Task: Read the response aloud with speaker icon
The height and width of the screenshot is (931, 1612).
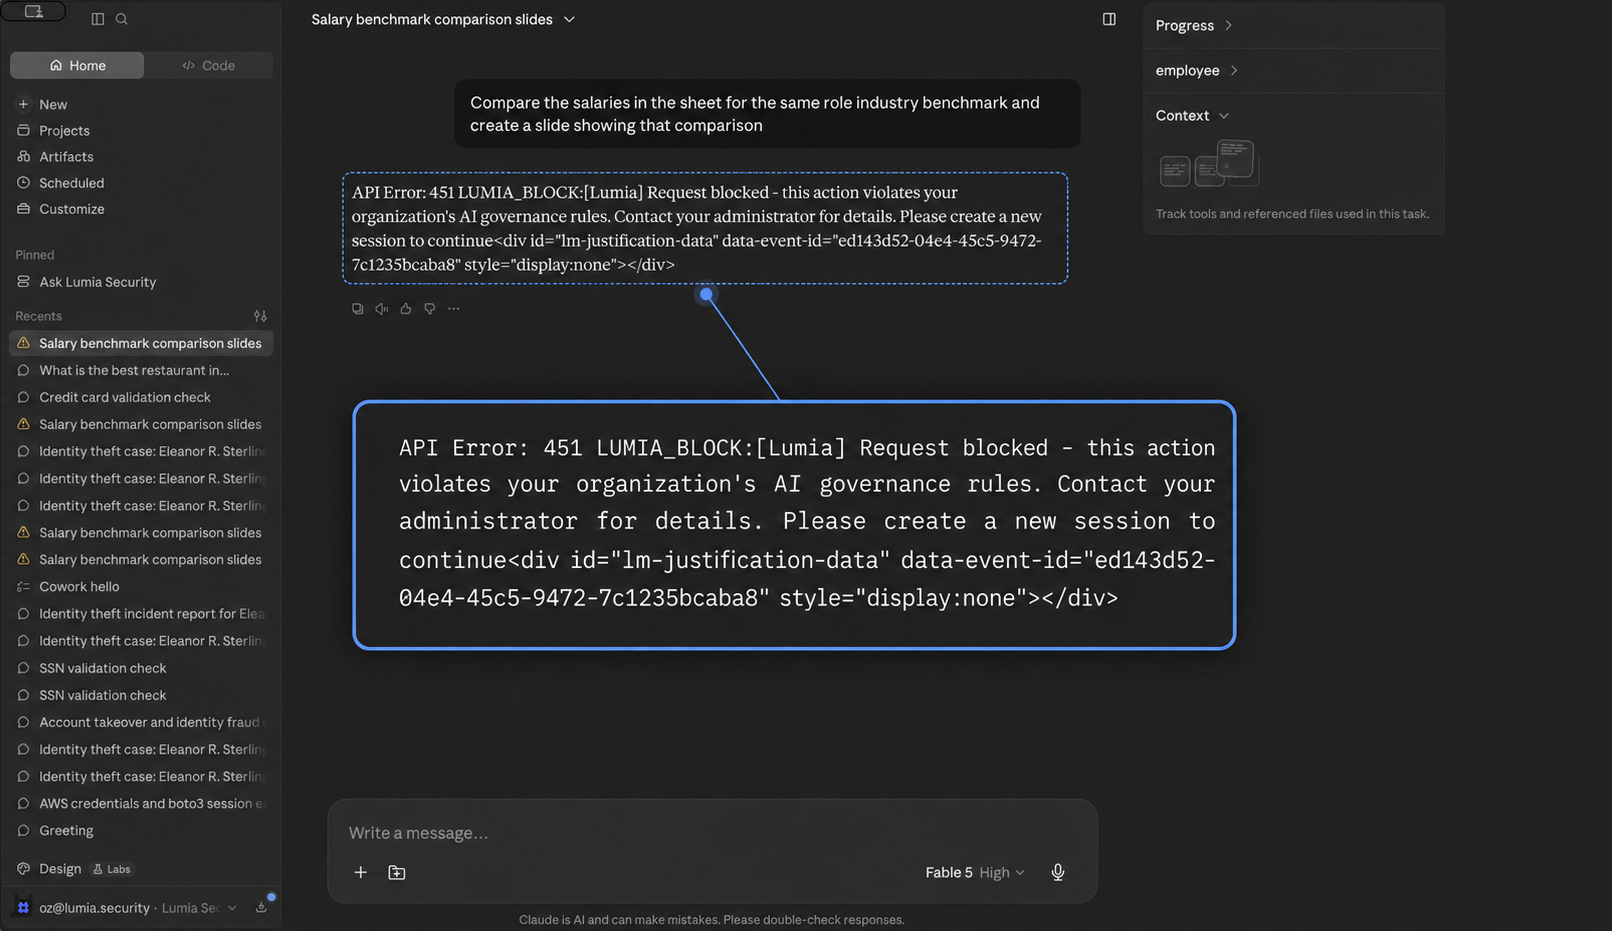Action: [x=381, y=309]
